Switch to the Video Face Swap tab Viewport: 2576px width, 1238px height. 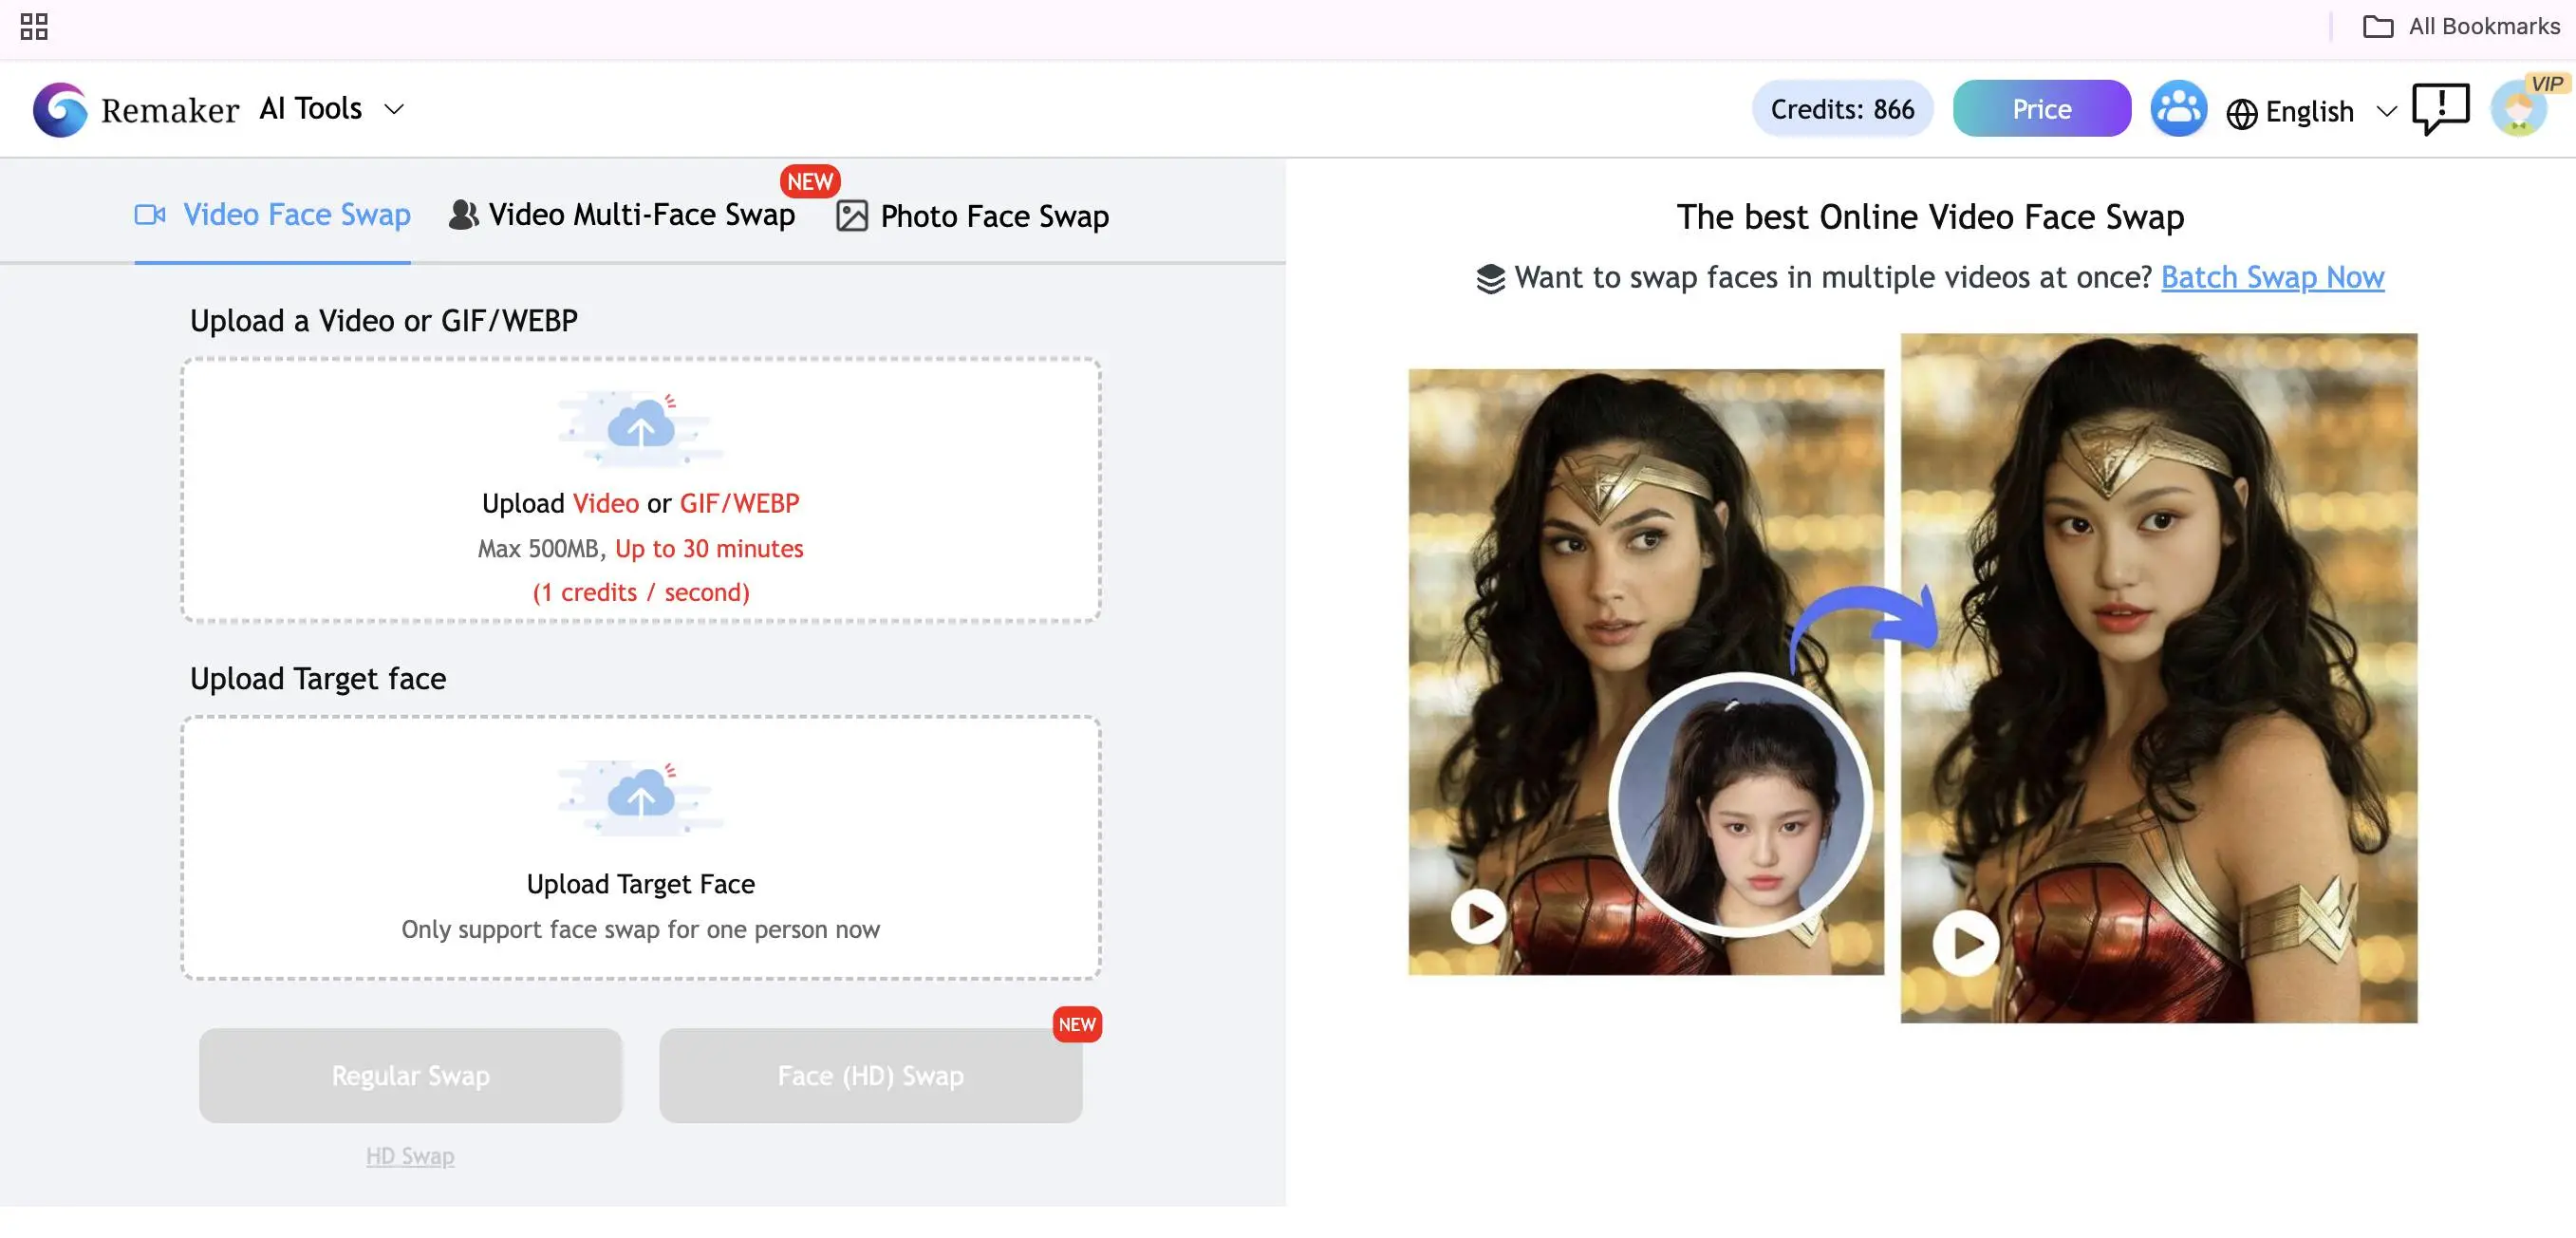272,214
